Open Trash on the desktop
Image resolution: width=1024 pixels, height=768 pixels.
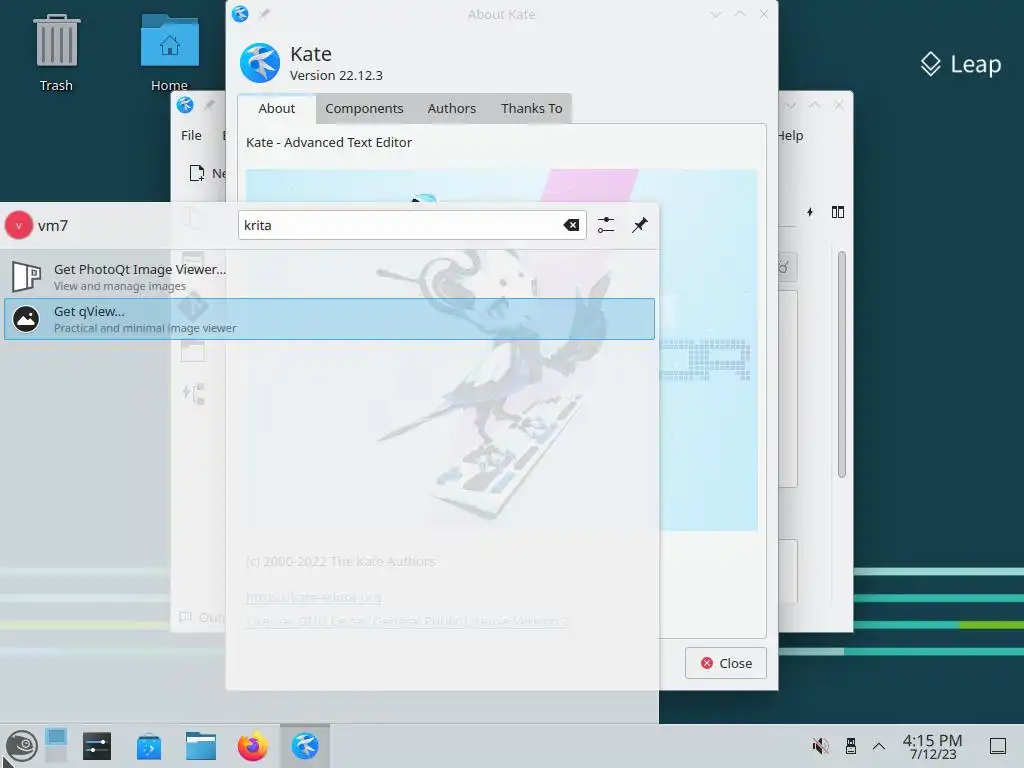(x=56, y=54)
